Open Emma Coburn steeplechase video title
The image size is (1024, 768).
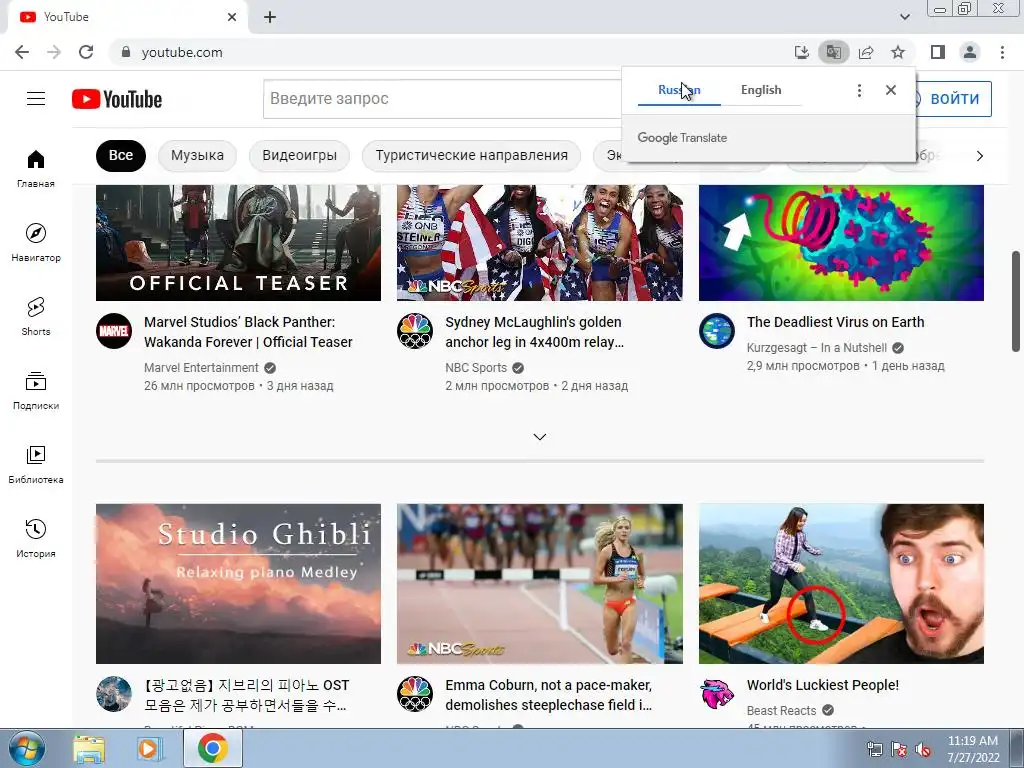(549, 695)
